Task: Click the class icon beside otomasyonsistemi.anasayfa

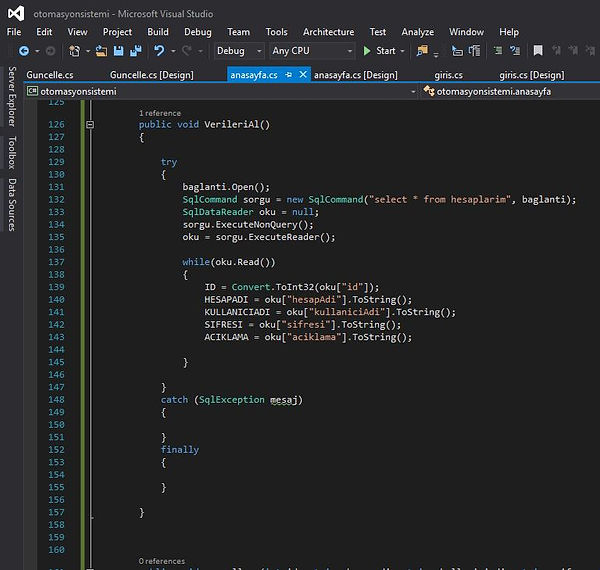Action: pyautogui.click(x=429, y=91)
